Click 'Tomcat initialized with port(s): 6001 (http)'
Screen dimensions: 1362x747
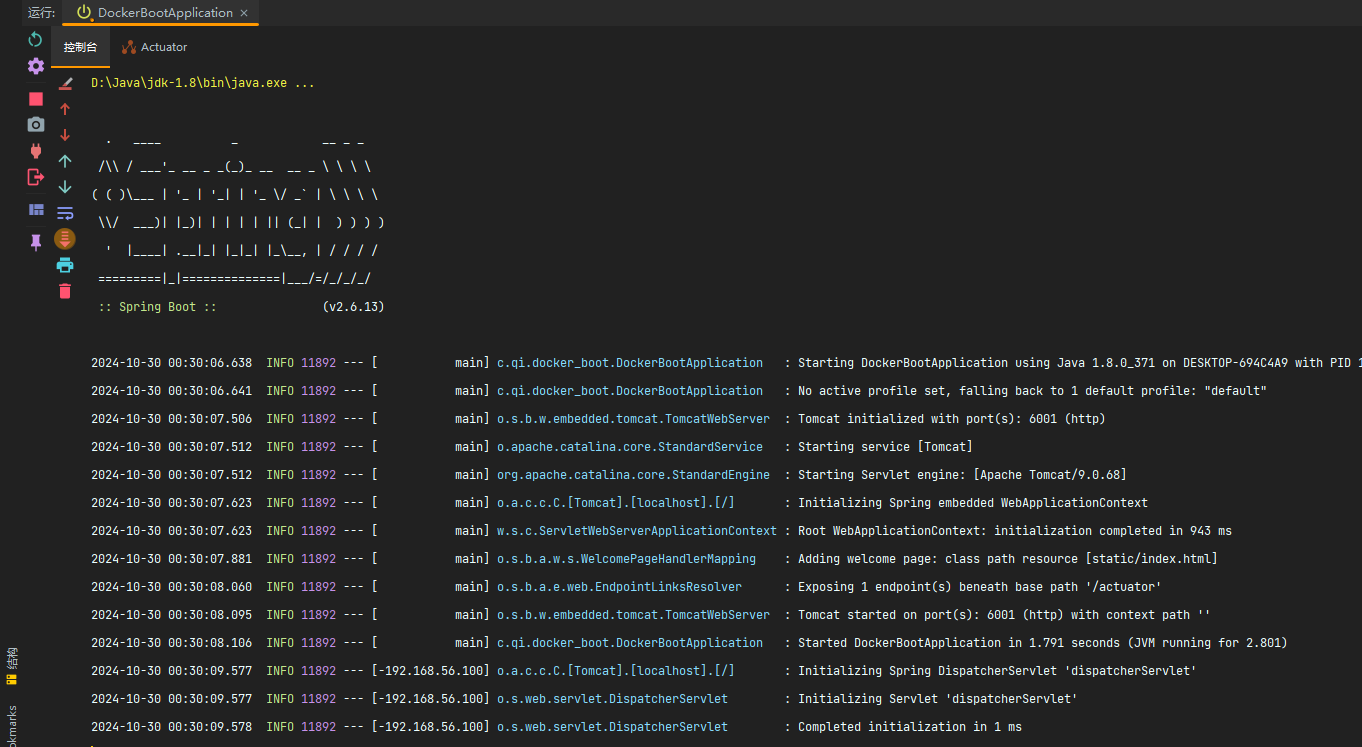tap(952, 419)
